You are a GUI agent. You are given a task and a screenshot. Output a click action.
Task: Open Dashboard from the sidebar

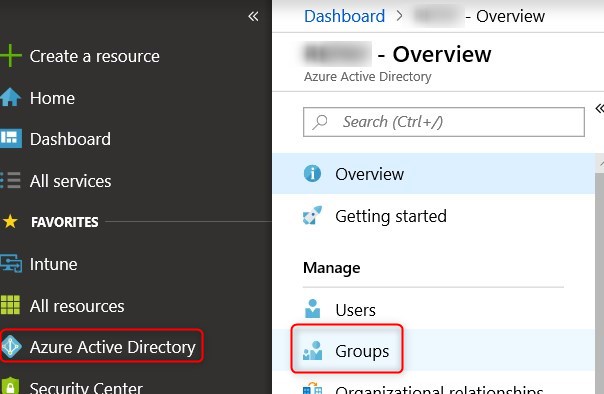coord(70,139)
